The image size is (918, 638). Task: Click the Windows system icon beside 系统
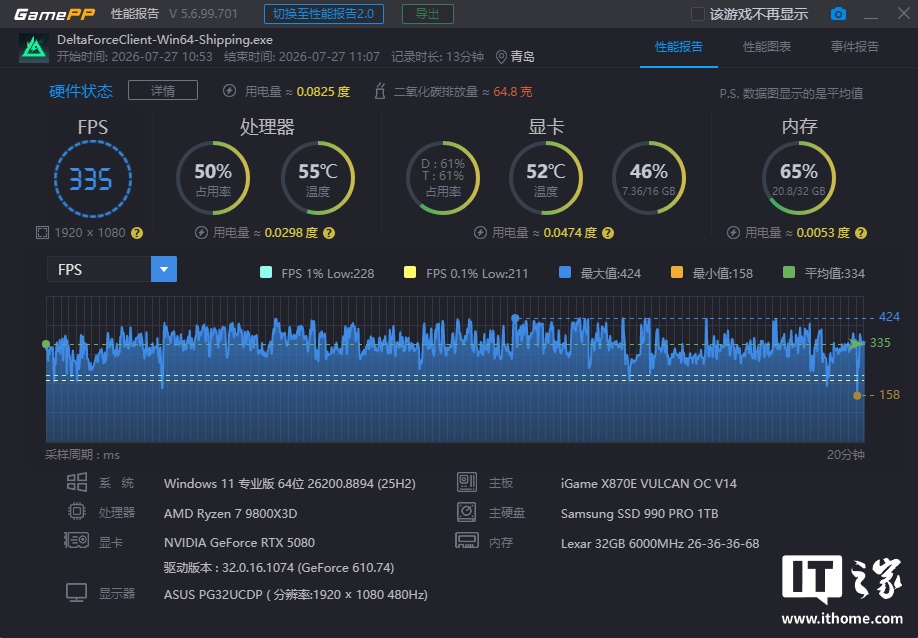click(77, 482)
